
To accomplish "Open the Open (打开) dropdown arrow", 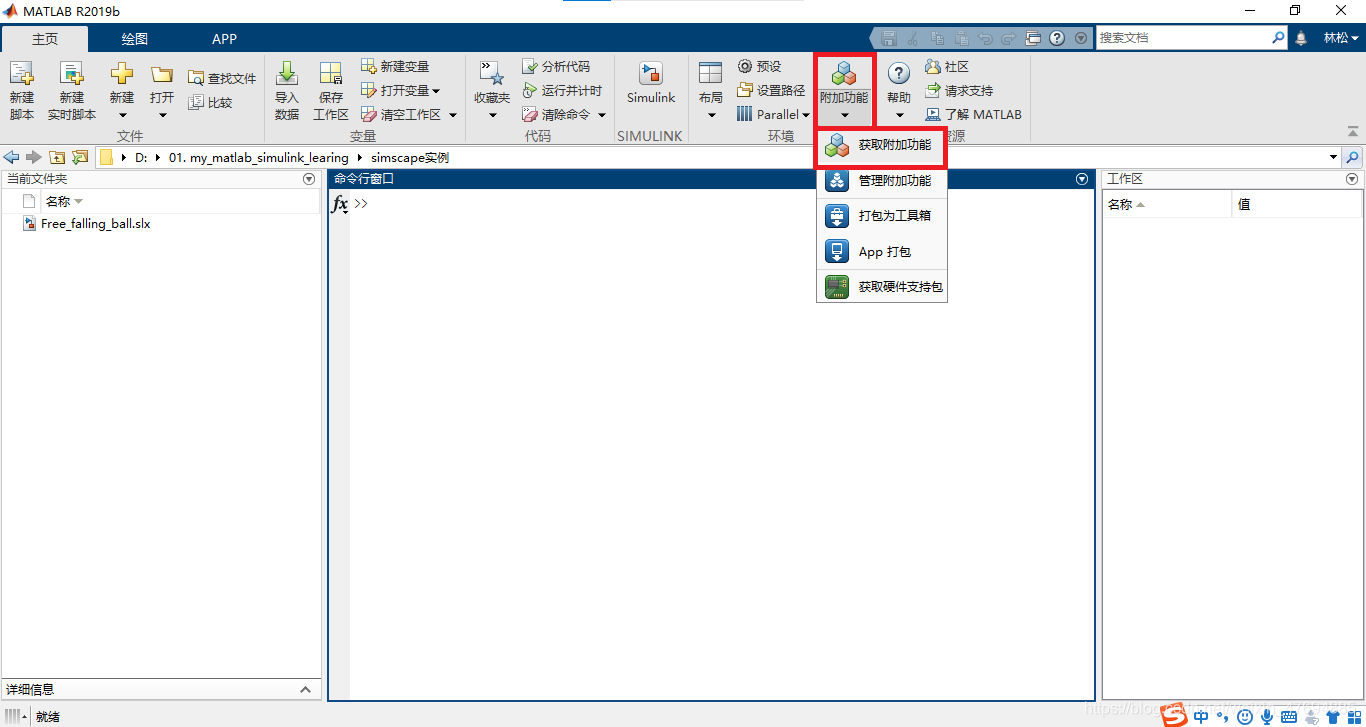I will tap(162, 115).
